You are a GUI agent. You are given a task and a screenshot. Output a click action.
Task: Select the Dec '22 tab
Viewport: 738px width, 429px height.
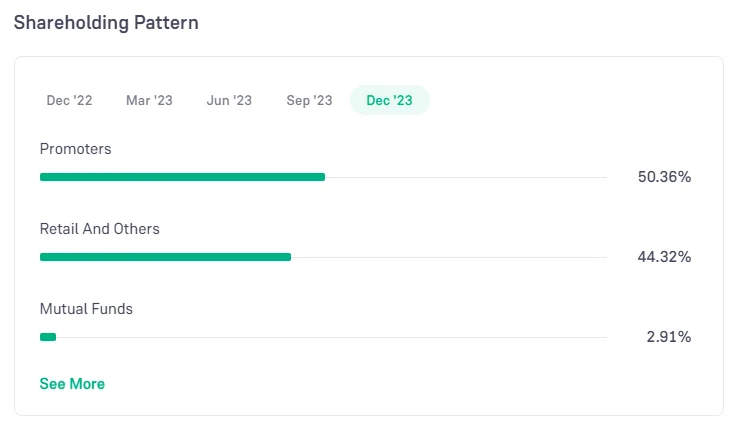click(69, 100)
